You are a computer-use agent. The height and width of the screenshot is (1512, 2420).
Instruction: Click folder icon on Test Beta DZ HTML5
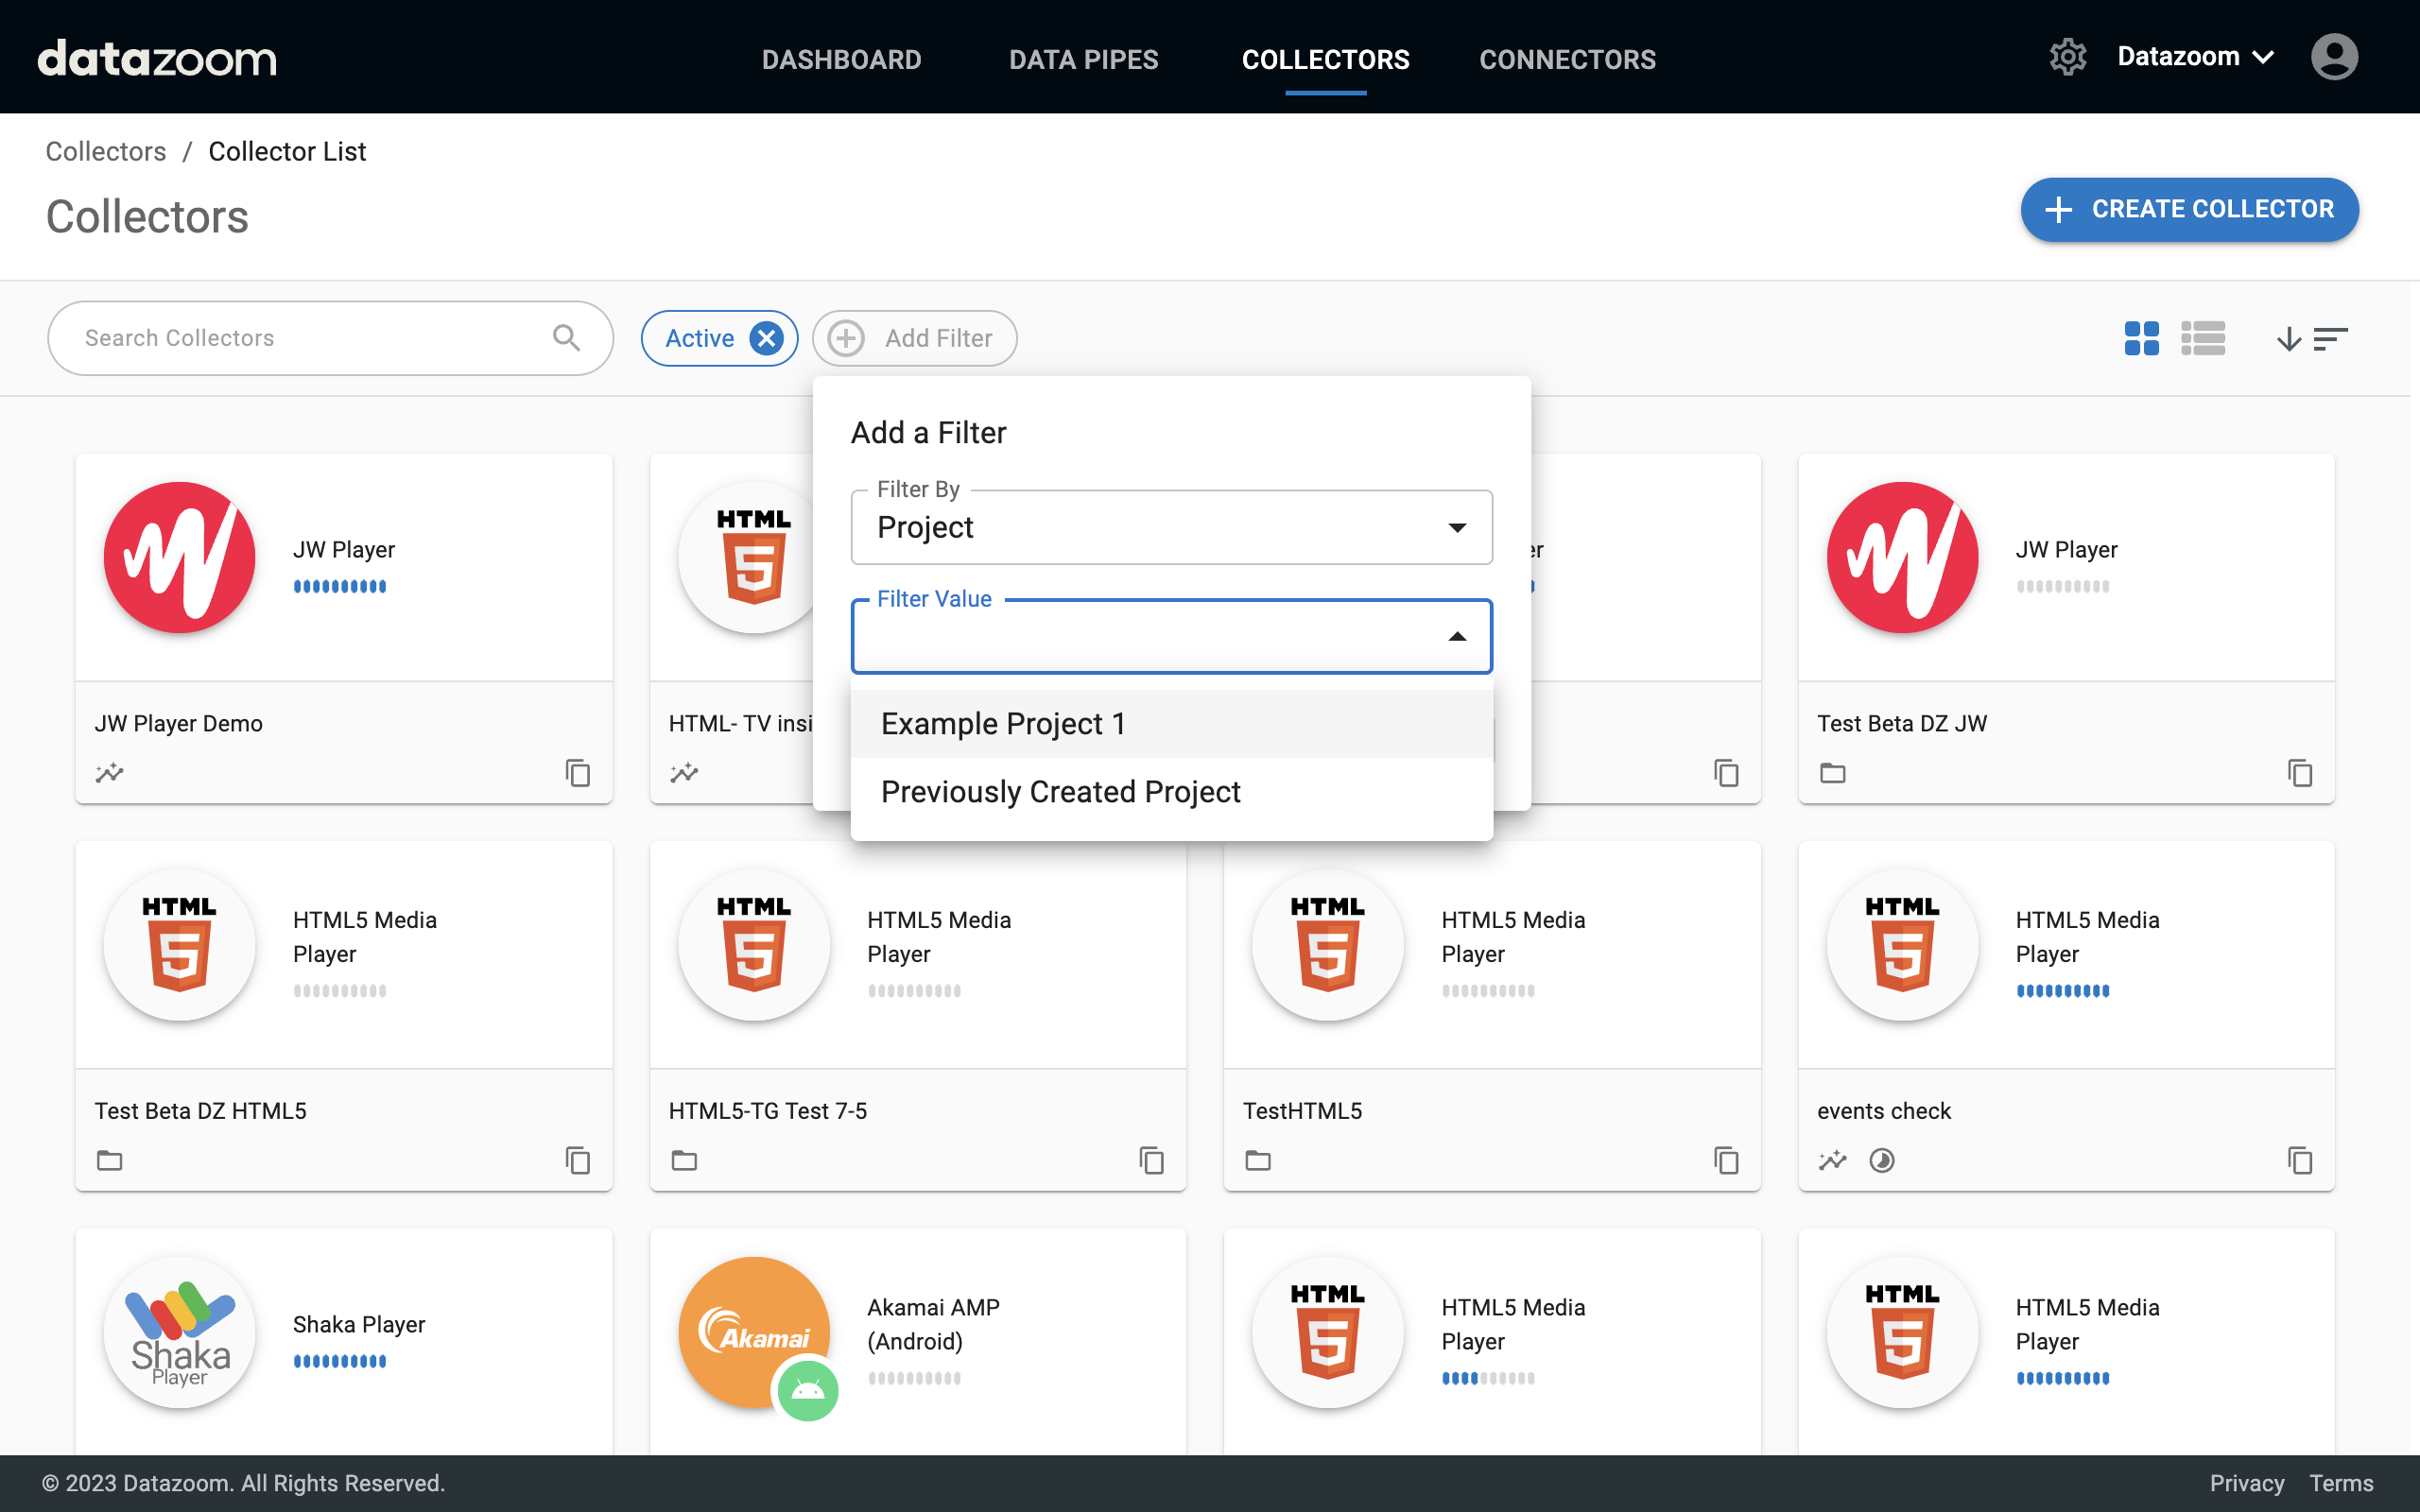point(109,1160)
